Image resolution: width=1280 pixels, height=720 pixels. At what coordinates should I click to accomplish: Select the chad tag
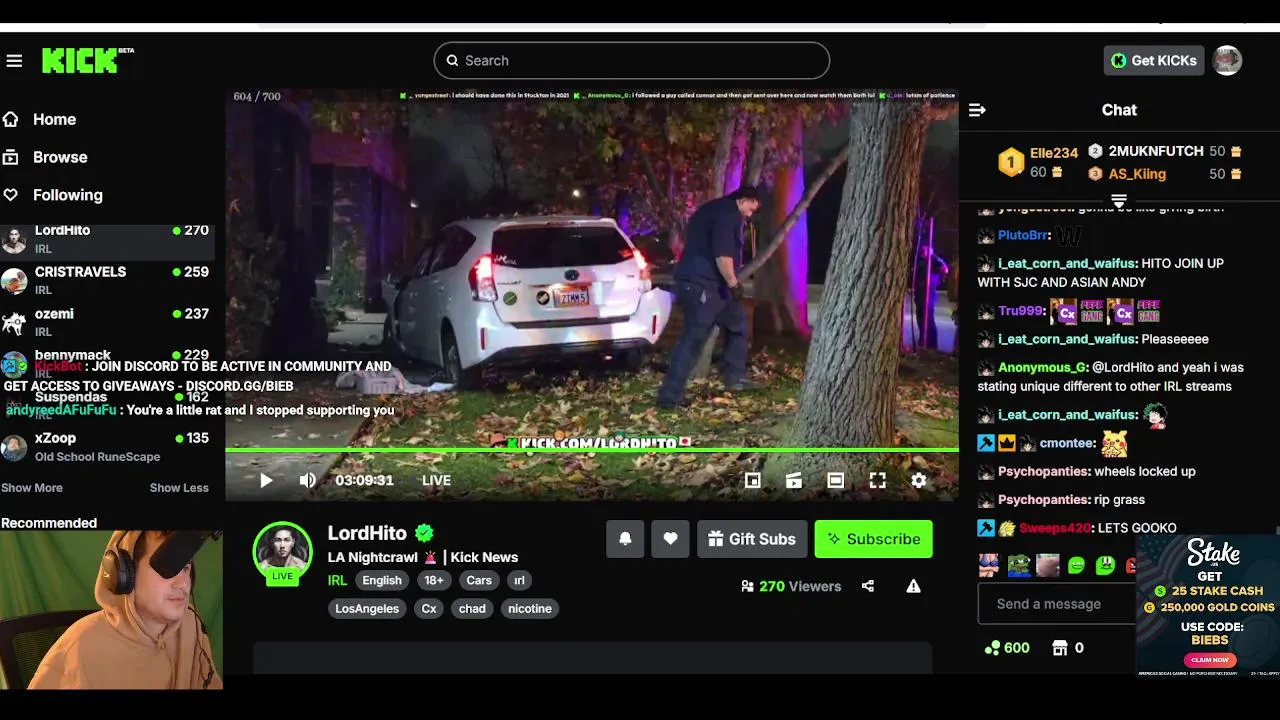coord(472,608)
